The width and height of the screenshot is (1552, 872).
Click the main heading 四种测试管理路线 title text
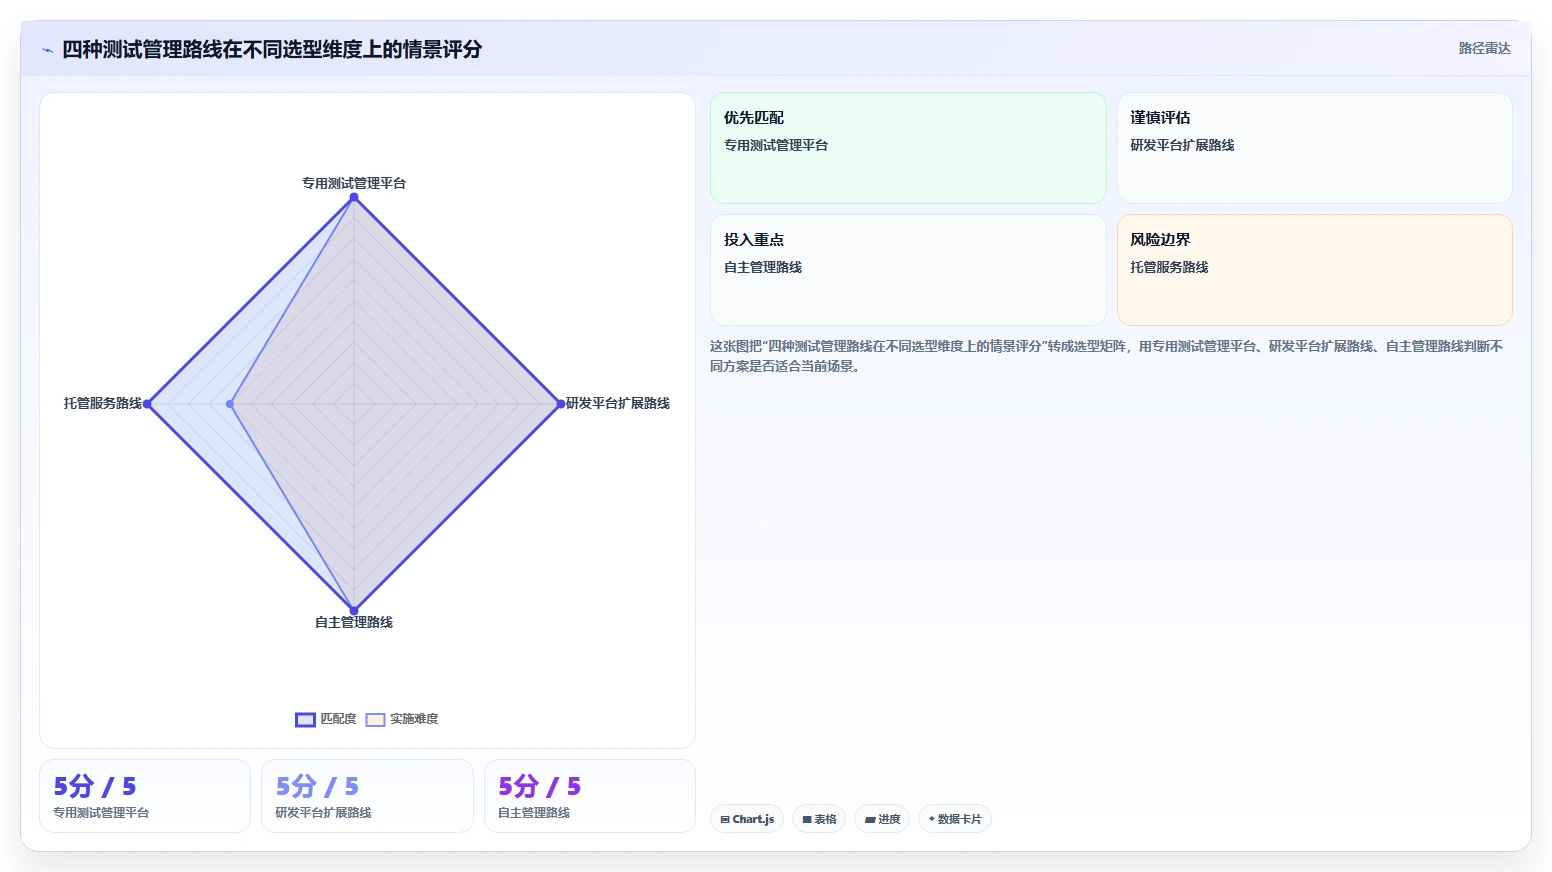[272, 49]
